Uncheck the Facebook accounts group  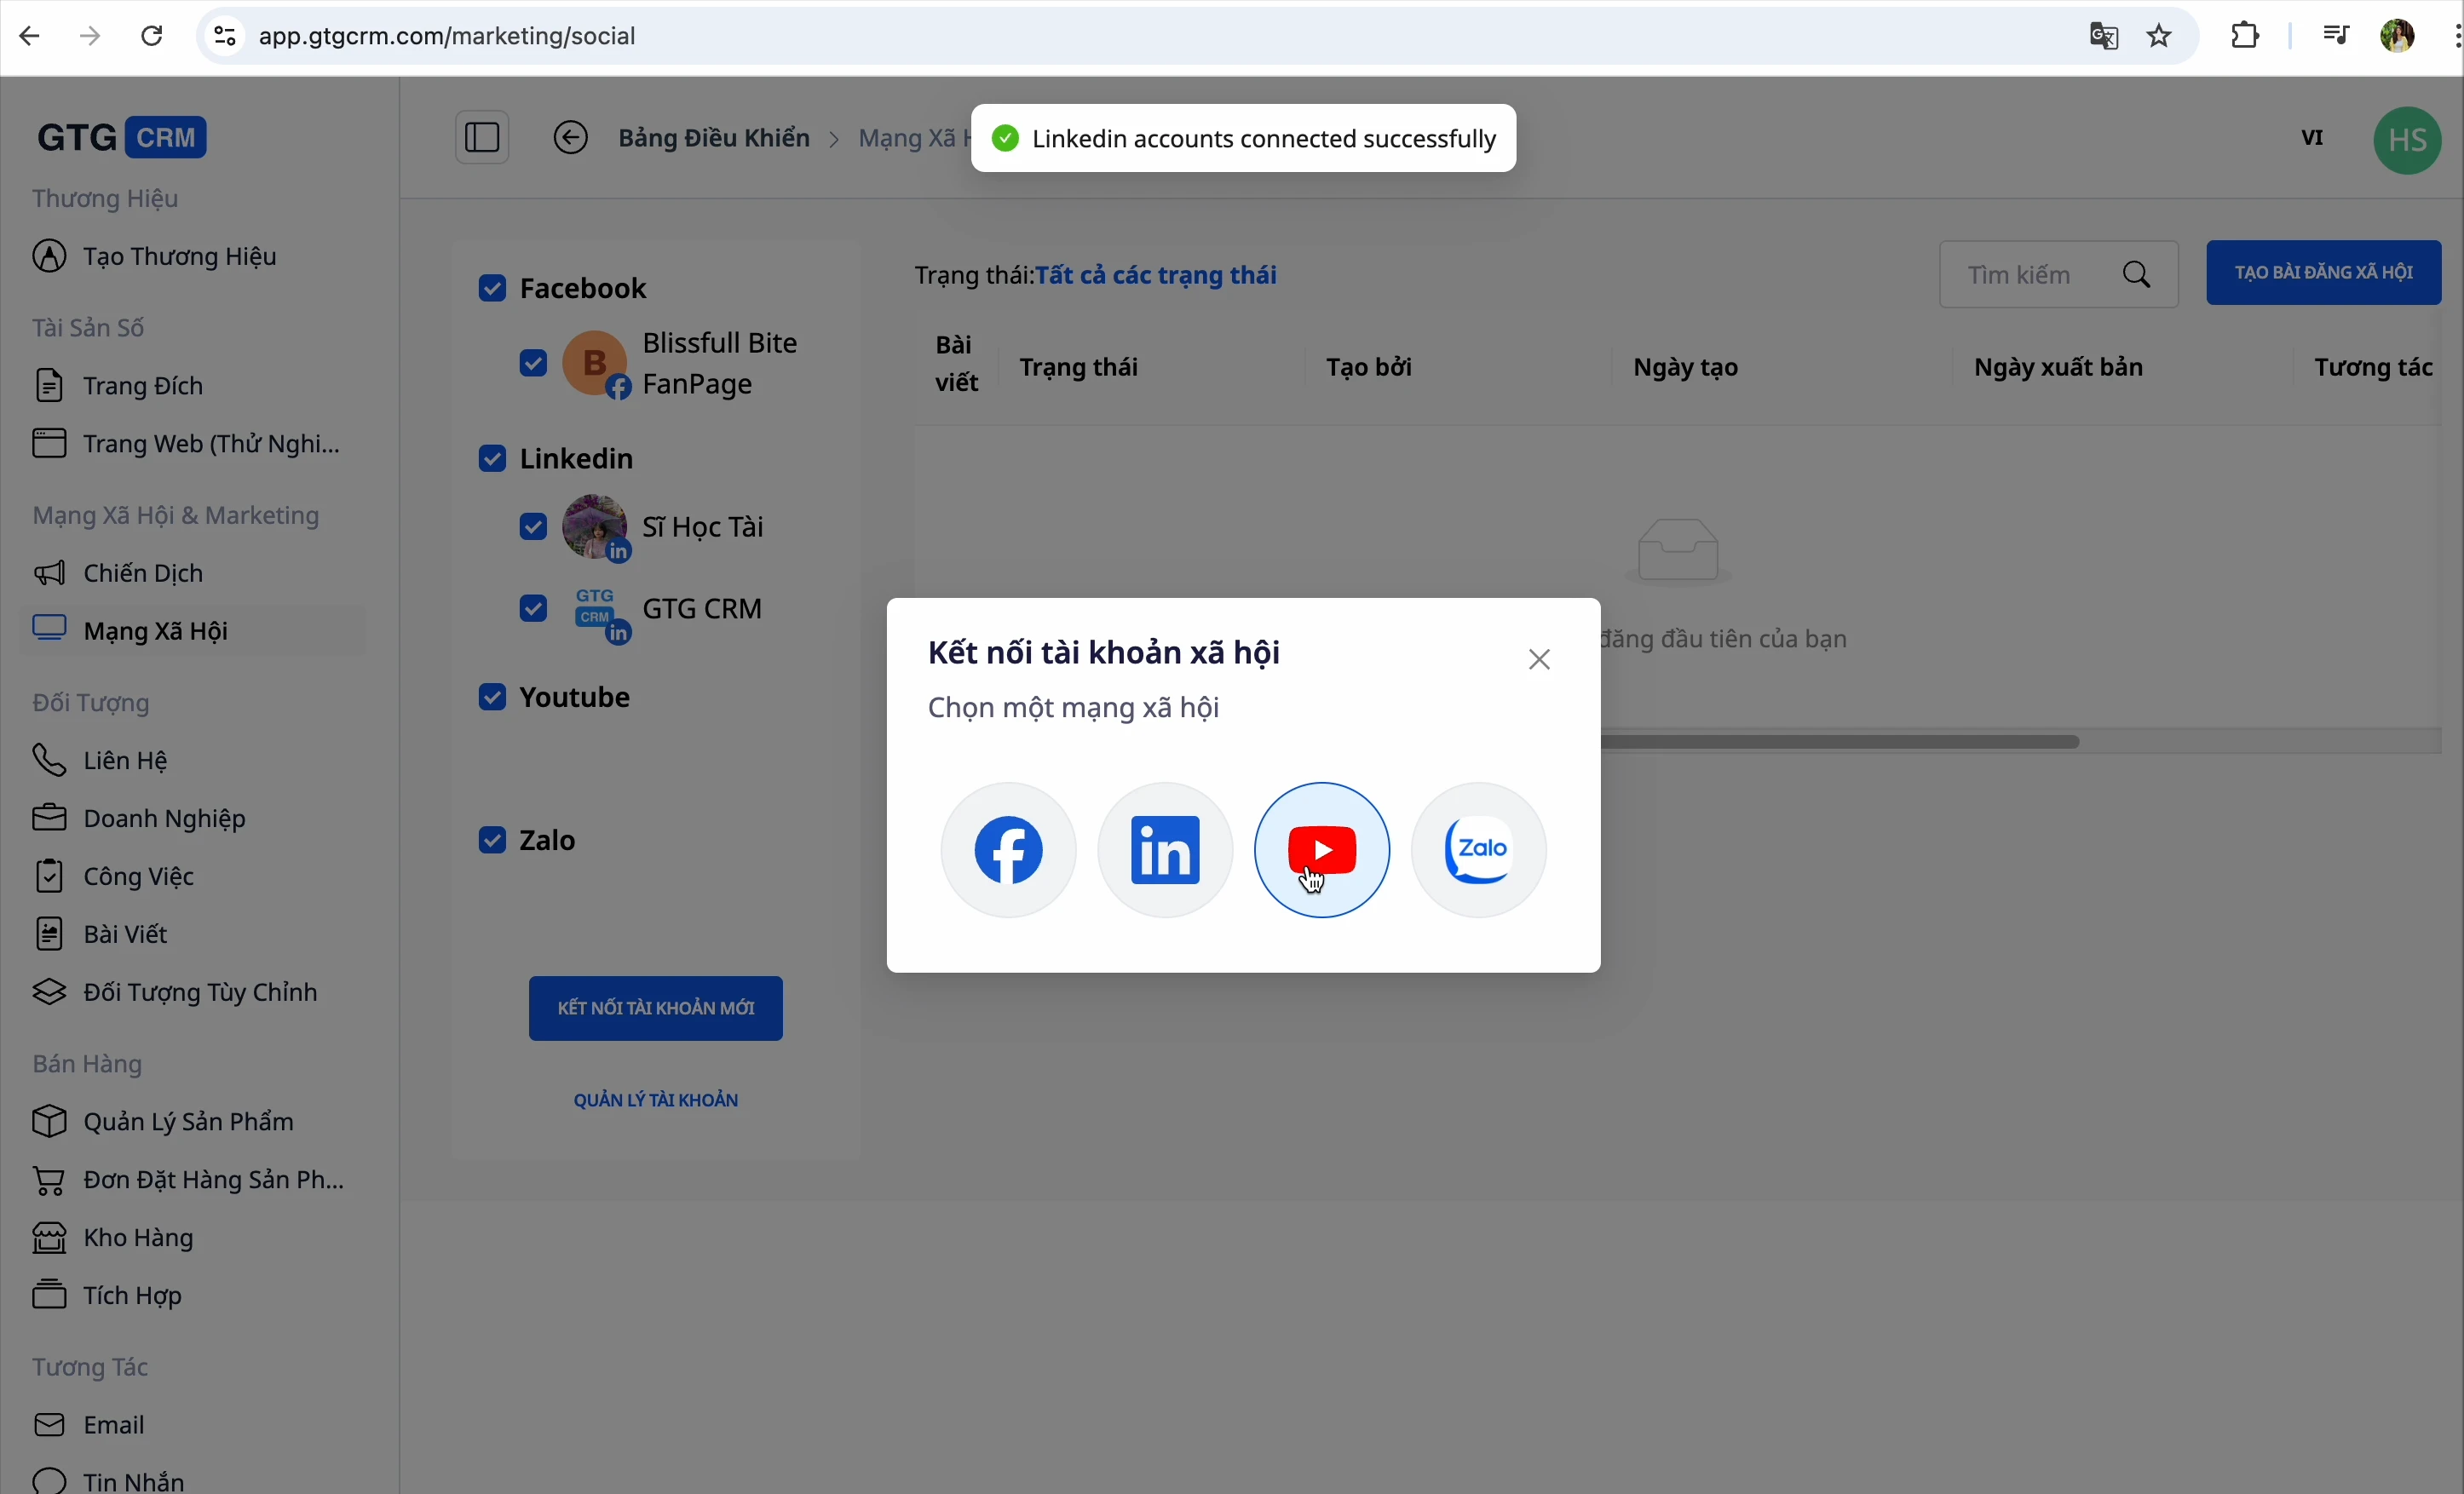pos(492,288)
